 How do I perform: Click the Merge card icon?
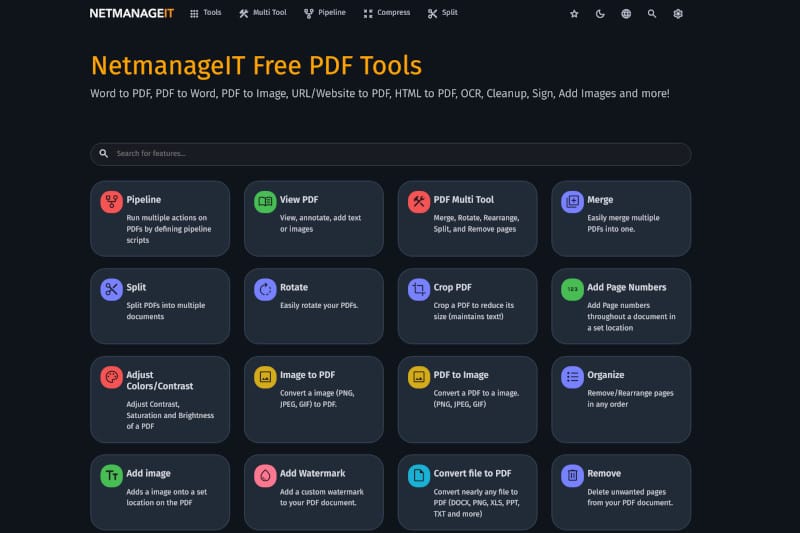click(x=572, y=202)
